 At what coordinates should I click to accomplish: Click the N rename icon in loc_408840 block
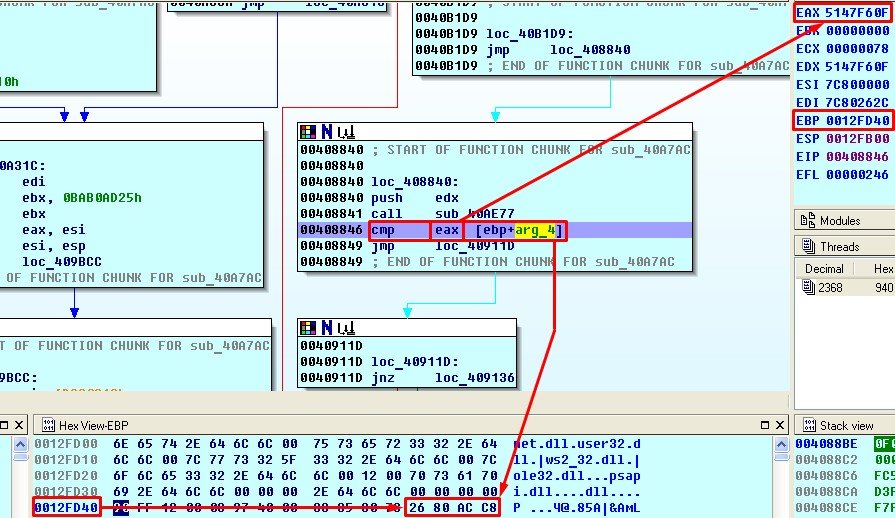[325, 131]
